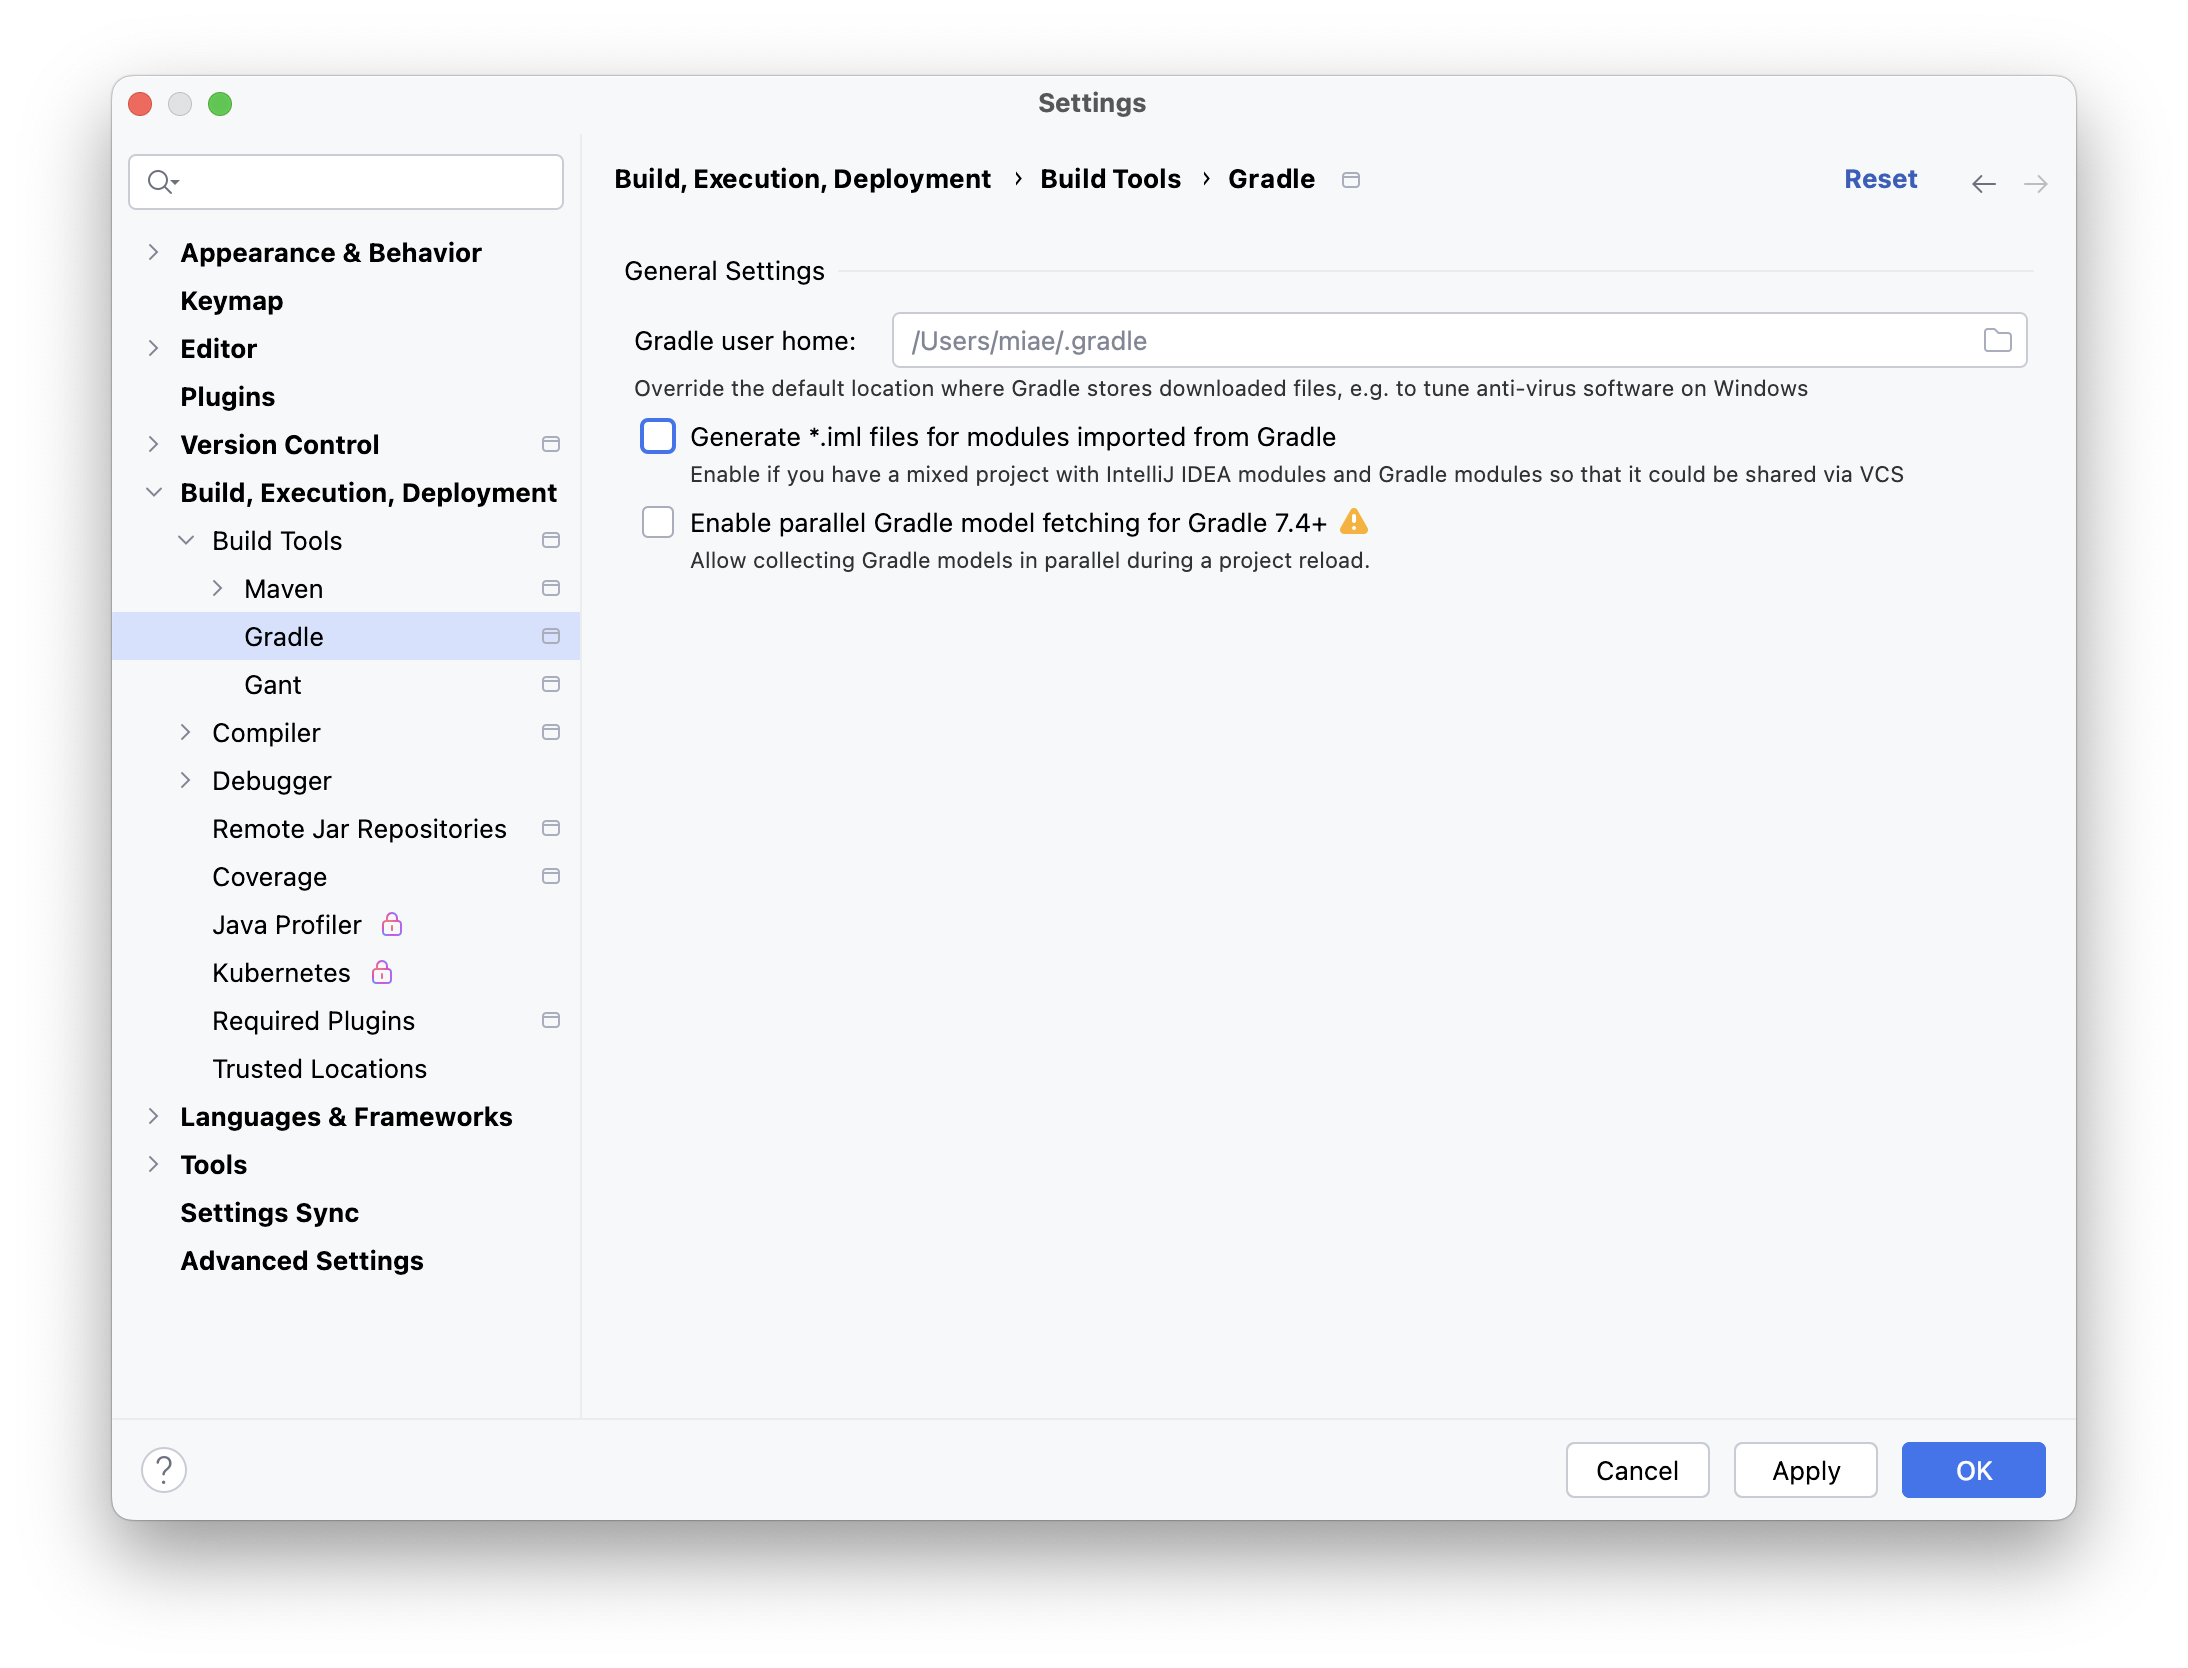This screenshot has height=1668, width=2188.
Task: Open the Keymap settings page
Action: [231, 301]
